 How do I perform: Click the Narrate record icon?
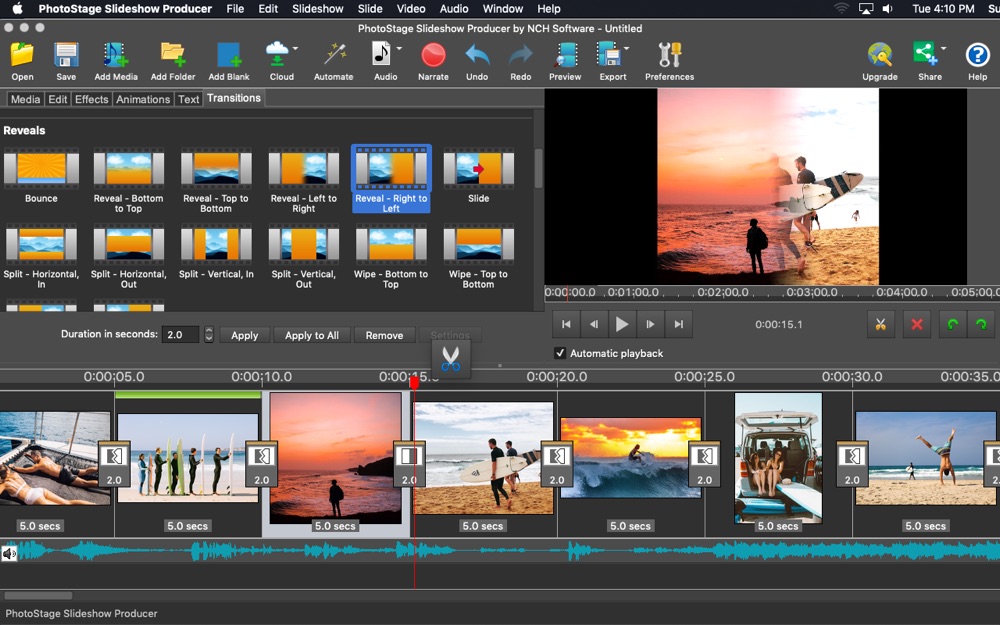433,56
